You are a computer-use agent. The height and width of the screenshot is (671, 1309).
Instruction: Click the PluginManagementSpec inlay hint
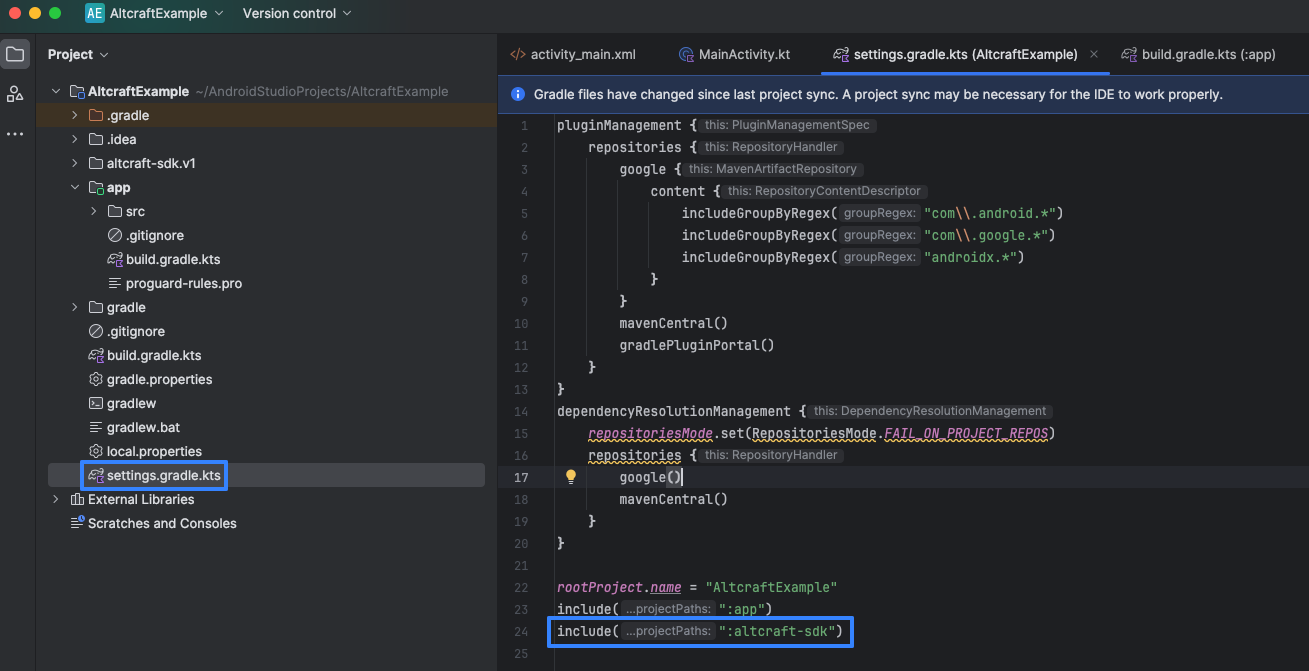pyautogui.click(x=789, y=126)
